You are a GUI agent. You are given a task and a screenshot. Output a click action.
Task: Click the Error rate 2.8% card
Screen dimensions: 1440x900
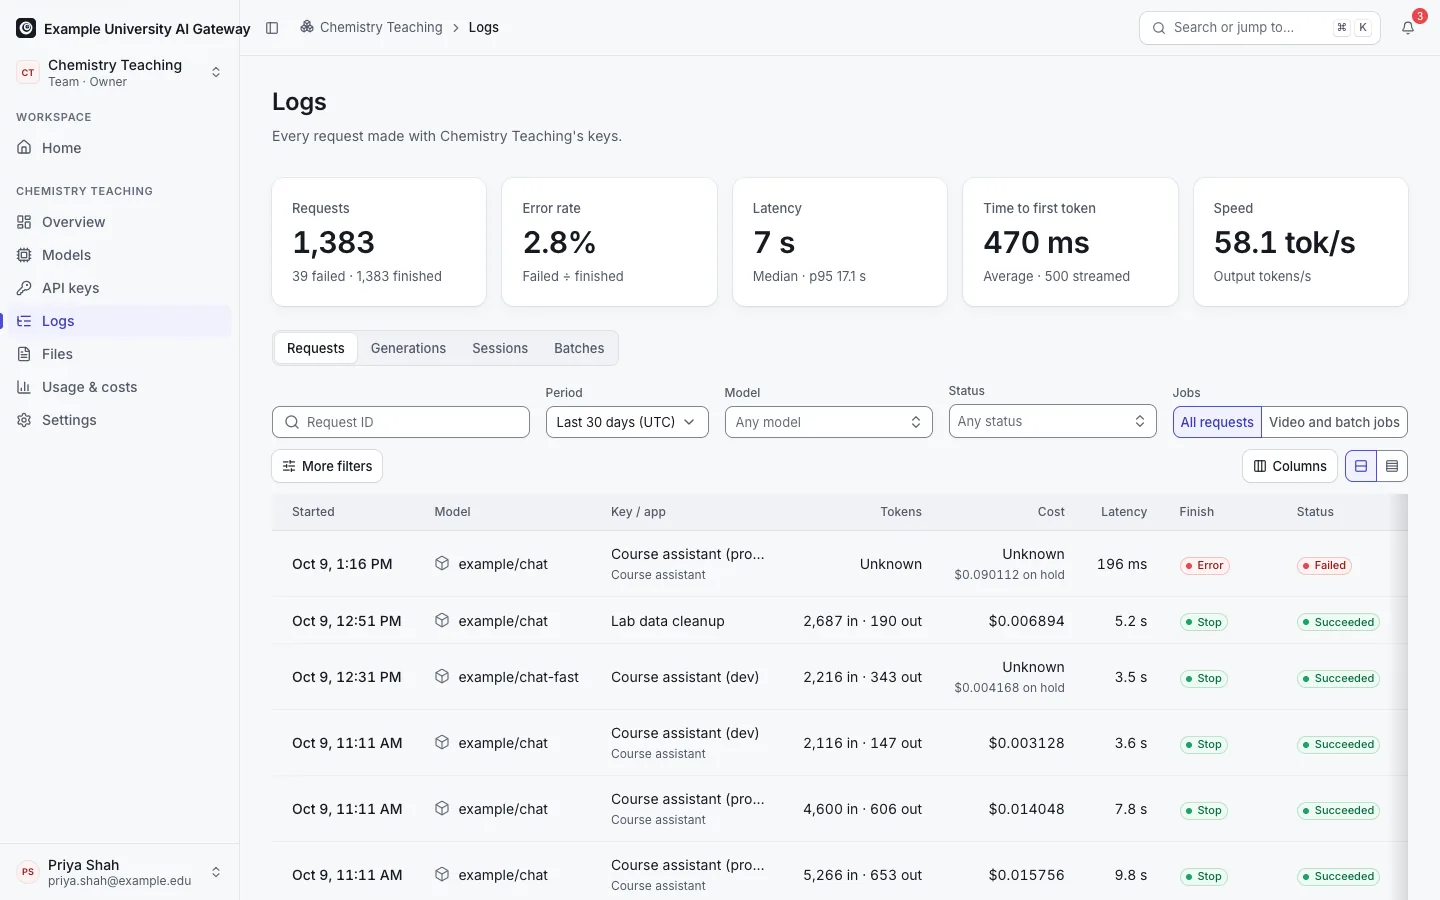click(609, 242)
